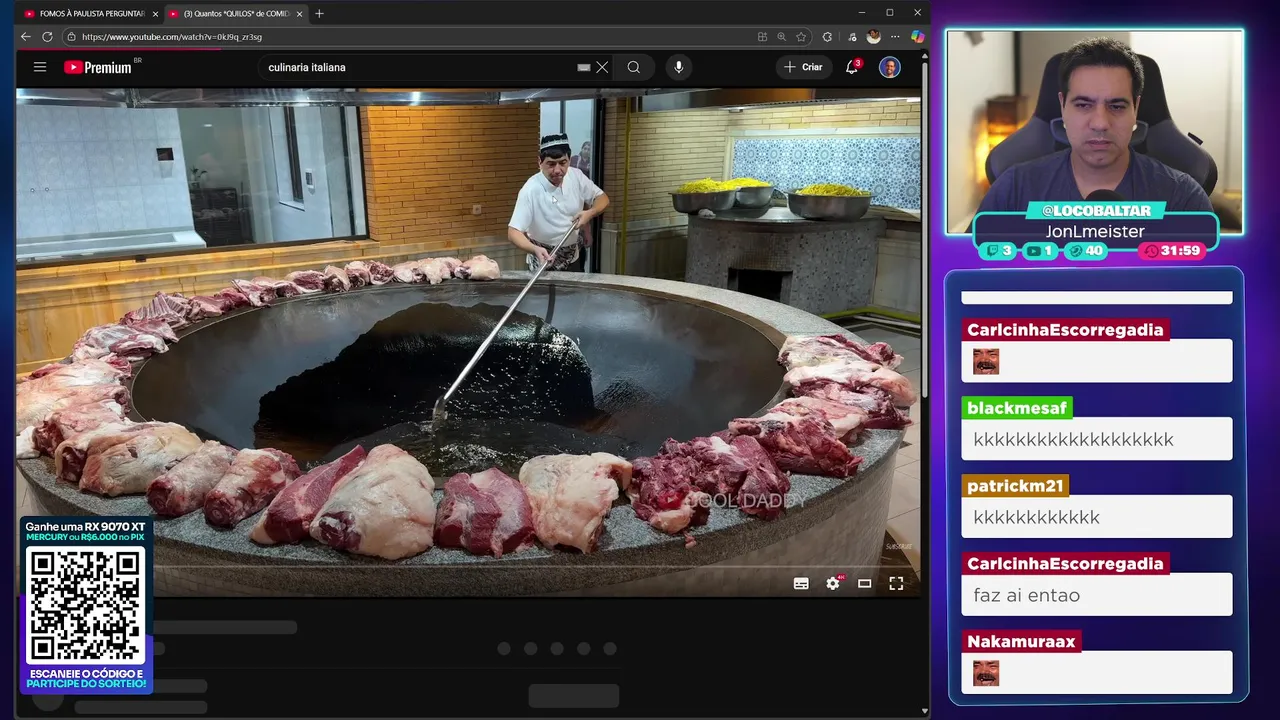Open browser settings and more menu

click(895, 37)
